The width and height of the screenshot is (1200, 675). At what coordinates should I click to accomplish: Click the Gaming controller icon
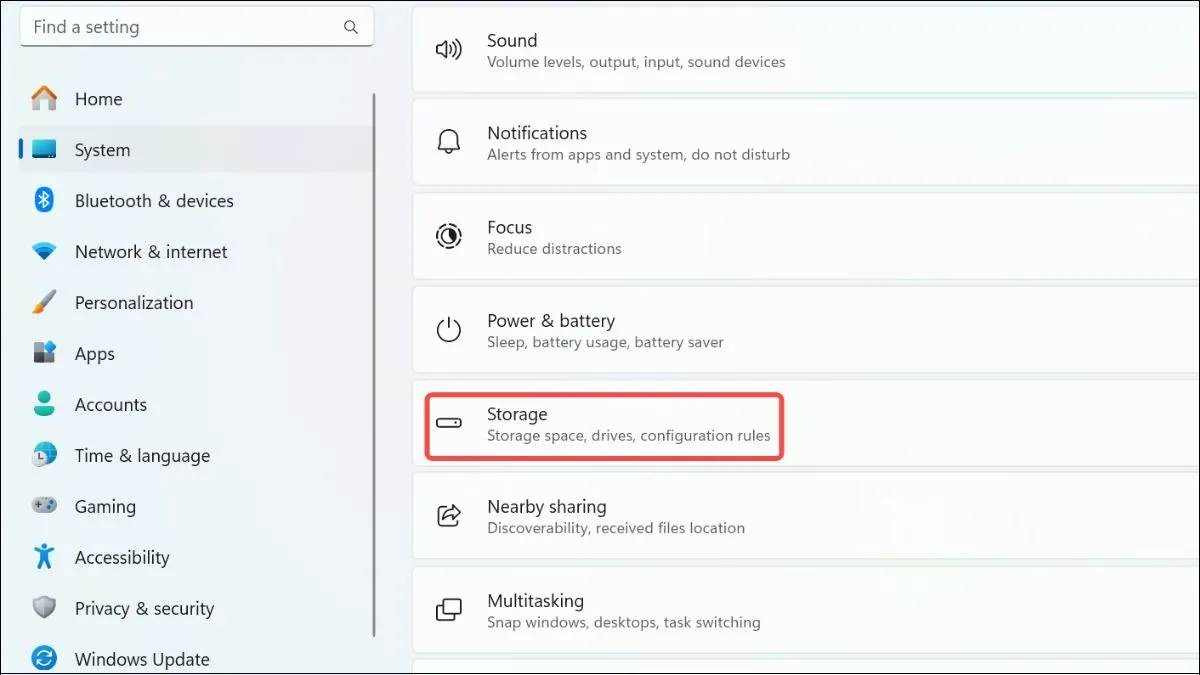pos(44,506)
